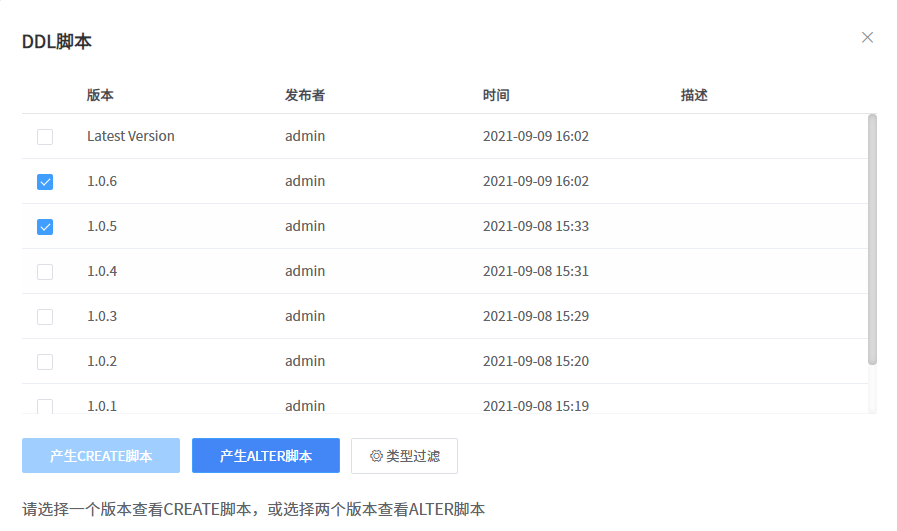Click the version list scrollbar
This screenshot has width=897, height=531.
[x=872, y=239]
